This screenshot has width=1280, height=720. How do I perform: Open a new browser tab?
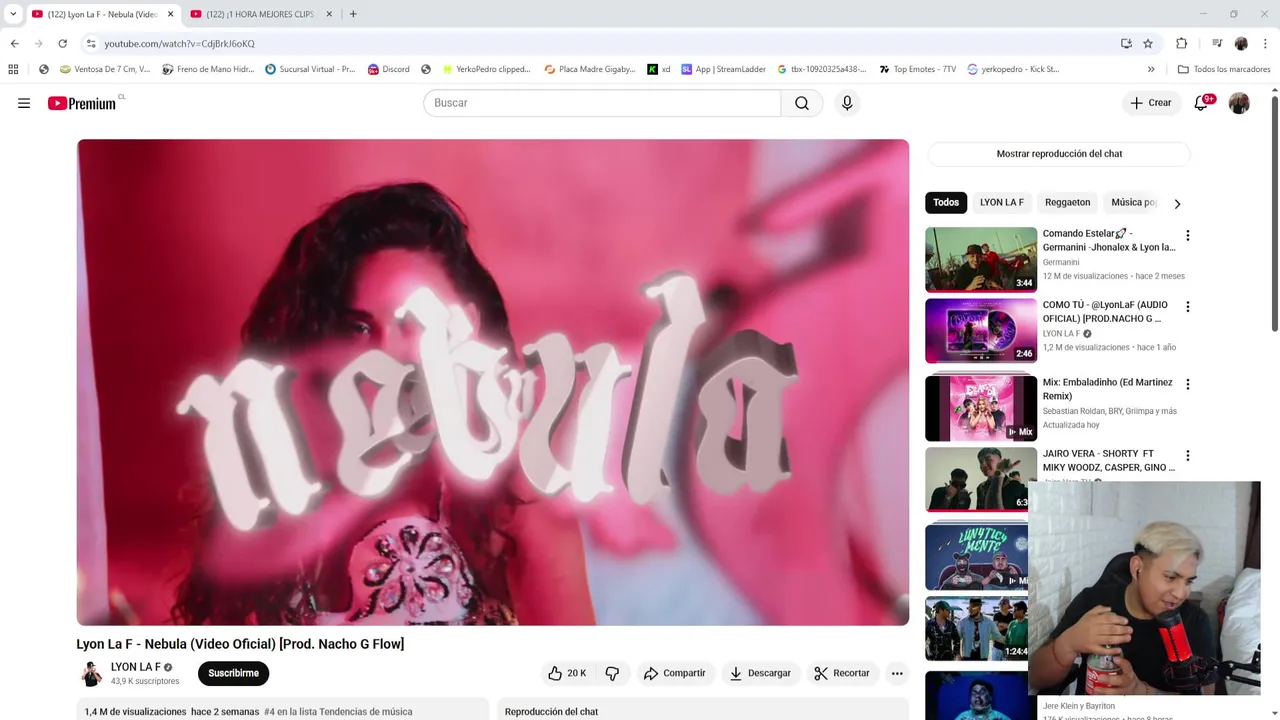tap(353, 14)
